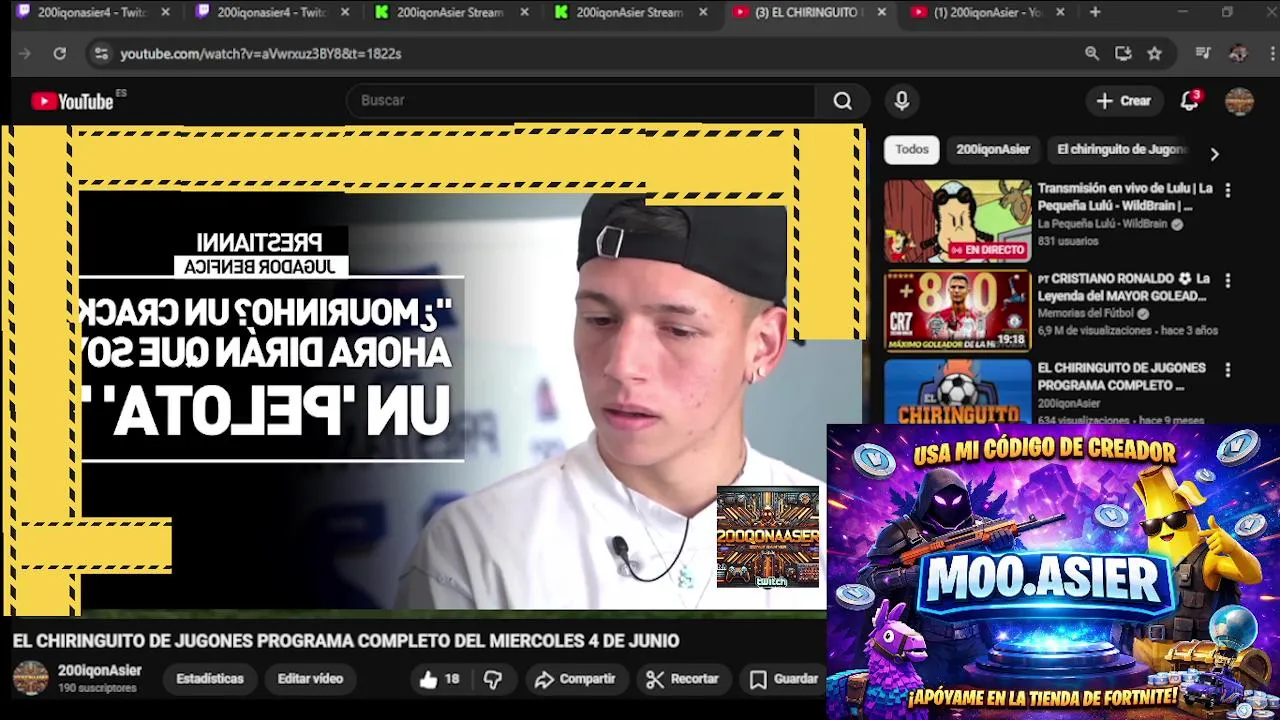
Task: Select the 'El chiringuito de Jugones' chip
Action: [x=1120, y=149]
